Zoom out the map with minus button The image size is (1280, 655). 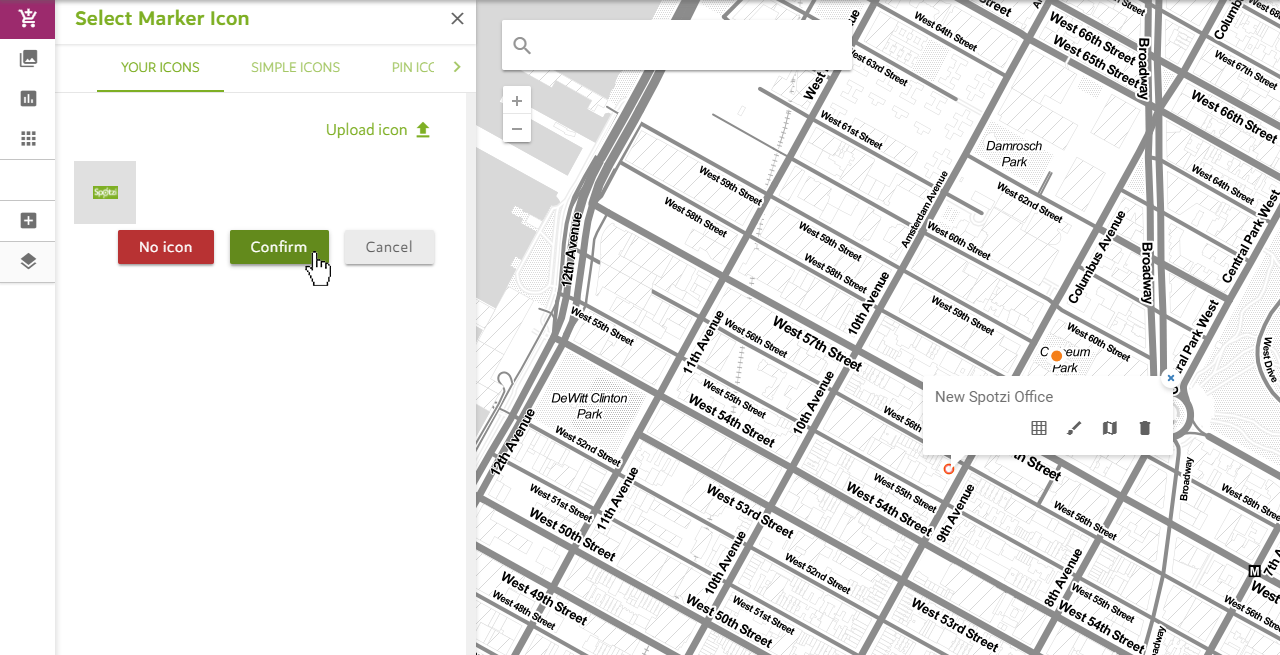517,128
